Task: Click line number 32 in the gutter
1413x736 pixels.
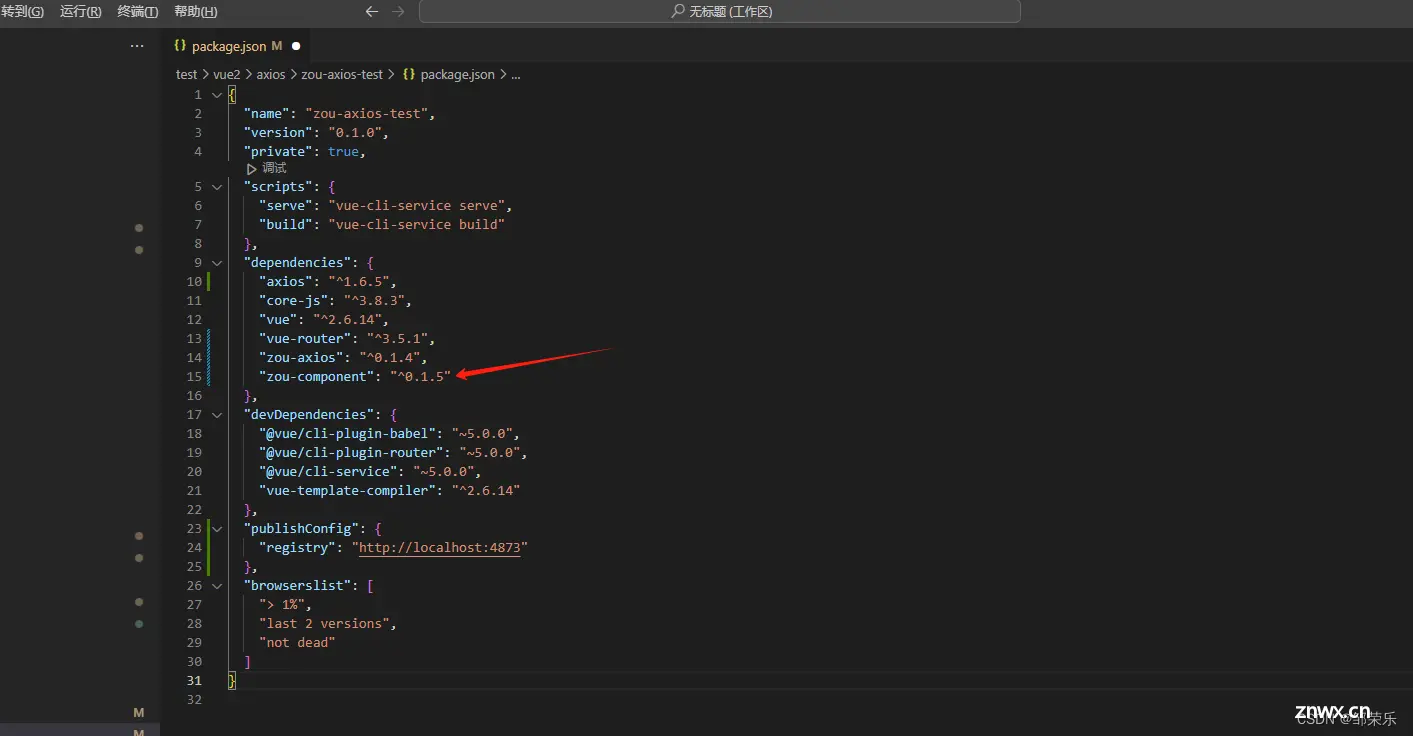Action: [193, 700]
